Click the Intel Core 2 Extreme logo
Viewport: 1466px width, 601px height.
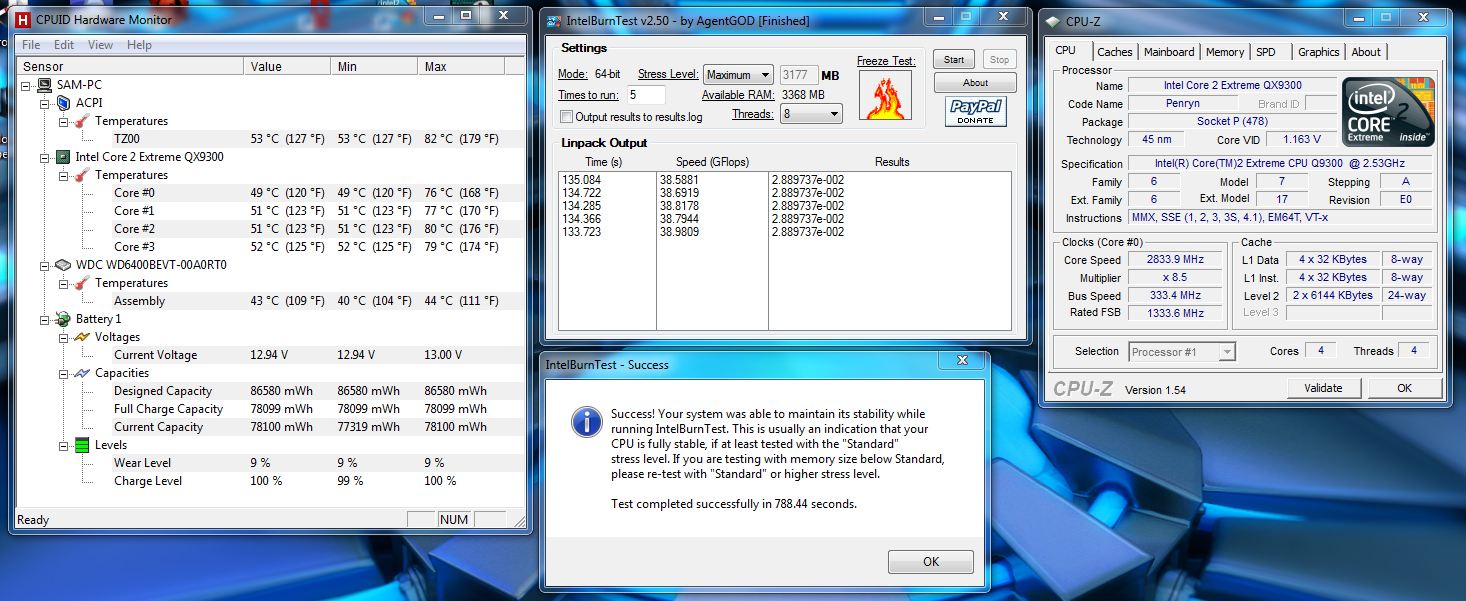[x=1388, y=112]
